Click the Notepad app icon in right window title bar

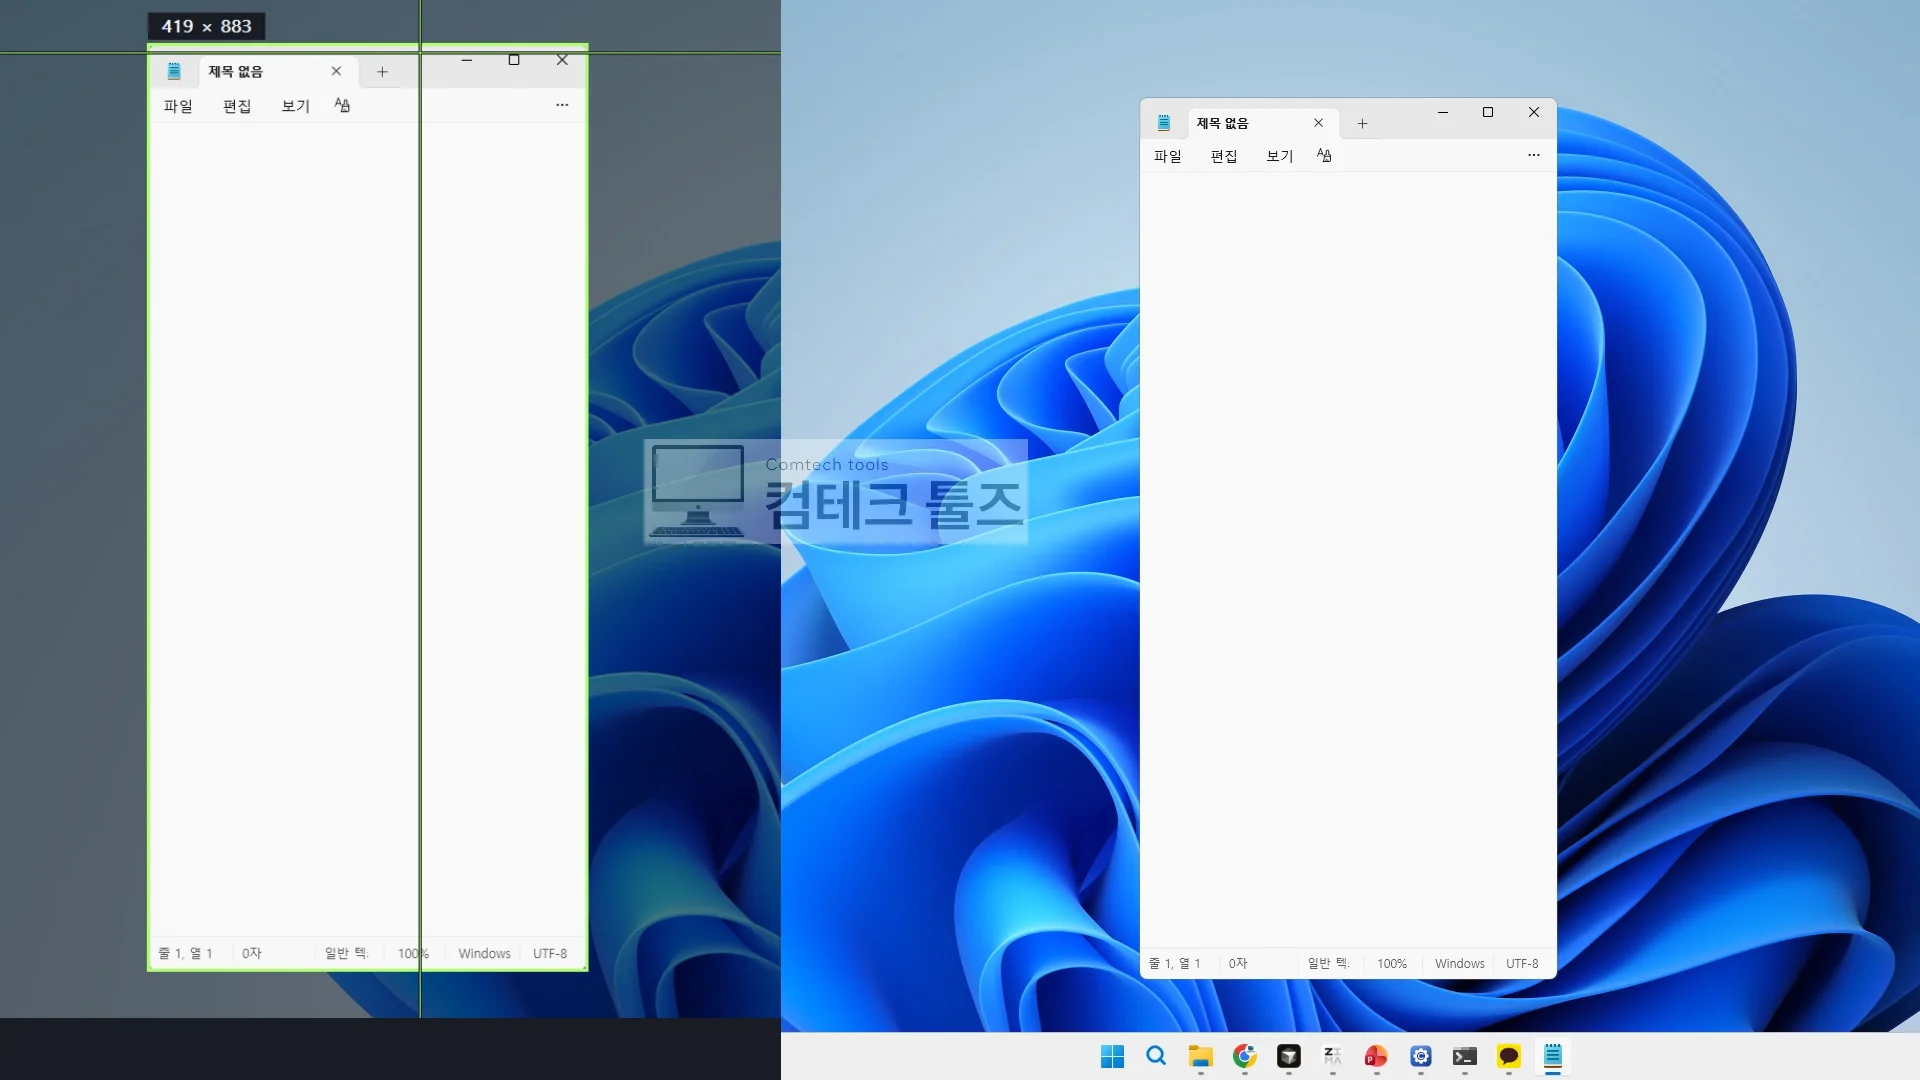tap(1164, 123)
